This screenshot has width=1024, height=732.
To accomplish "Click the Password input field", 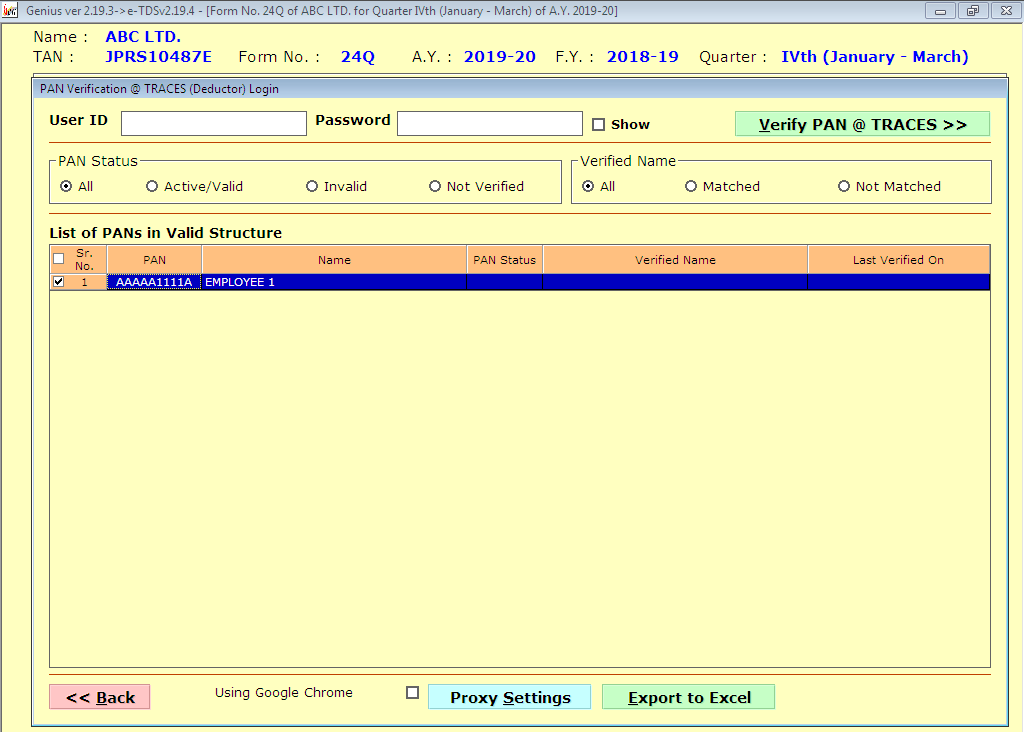I will coord(489,124).
